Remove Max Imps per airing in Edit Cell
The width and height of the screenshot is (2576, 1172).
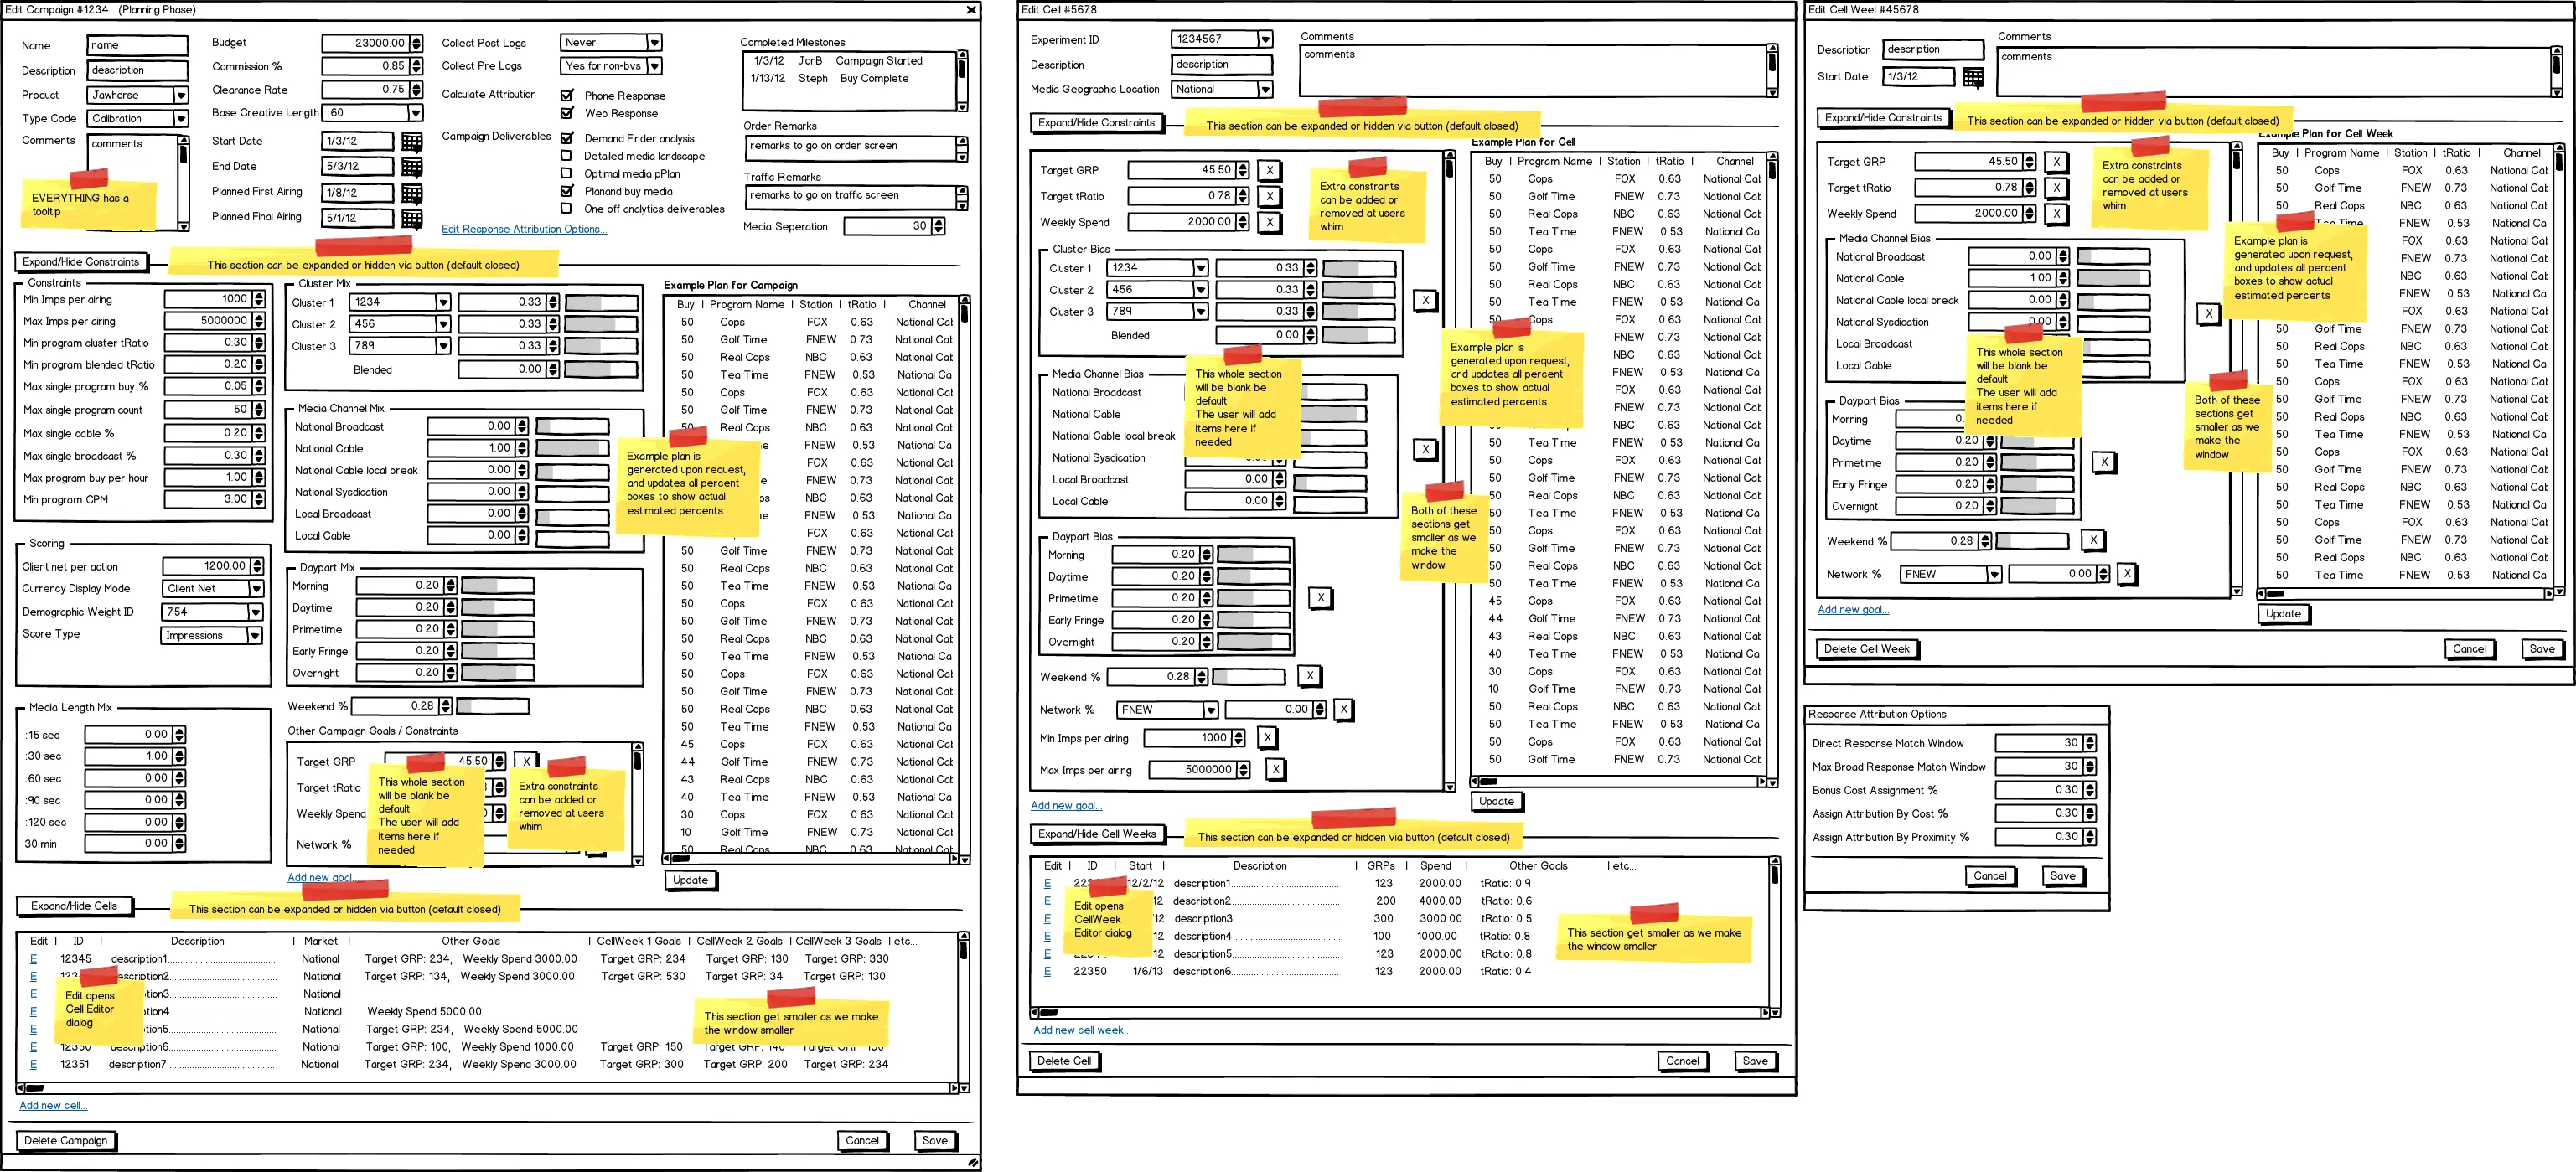click(x=1275, y=769)
